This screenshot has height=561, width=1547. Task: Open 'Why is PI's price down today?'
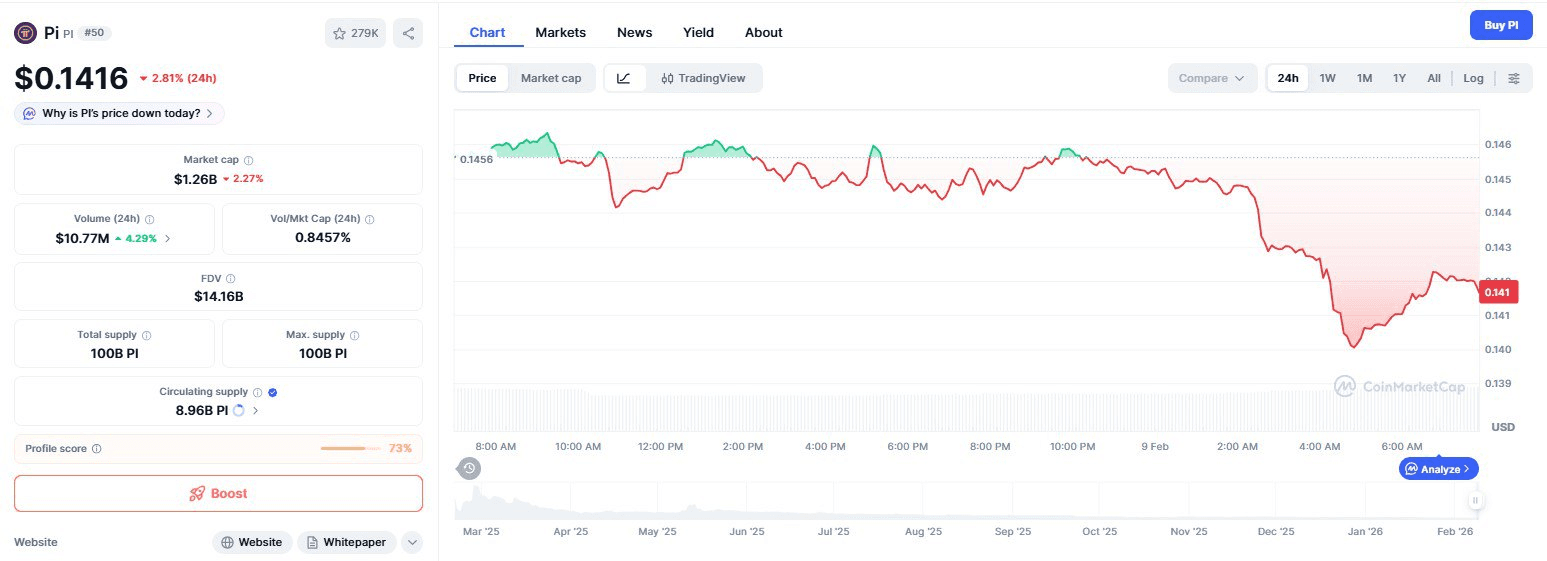pos(119,113)
